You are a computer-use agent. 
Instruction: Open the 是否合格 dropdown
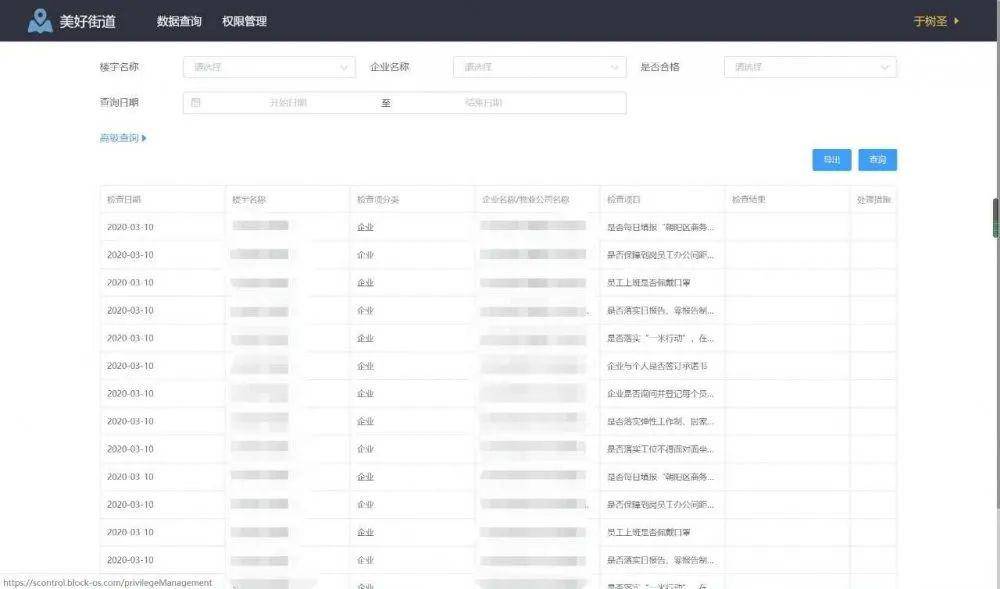810,67
